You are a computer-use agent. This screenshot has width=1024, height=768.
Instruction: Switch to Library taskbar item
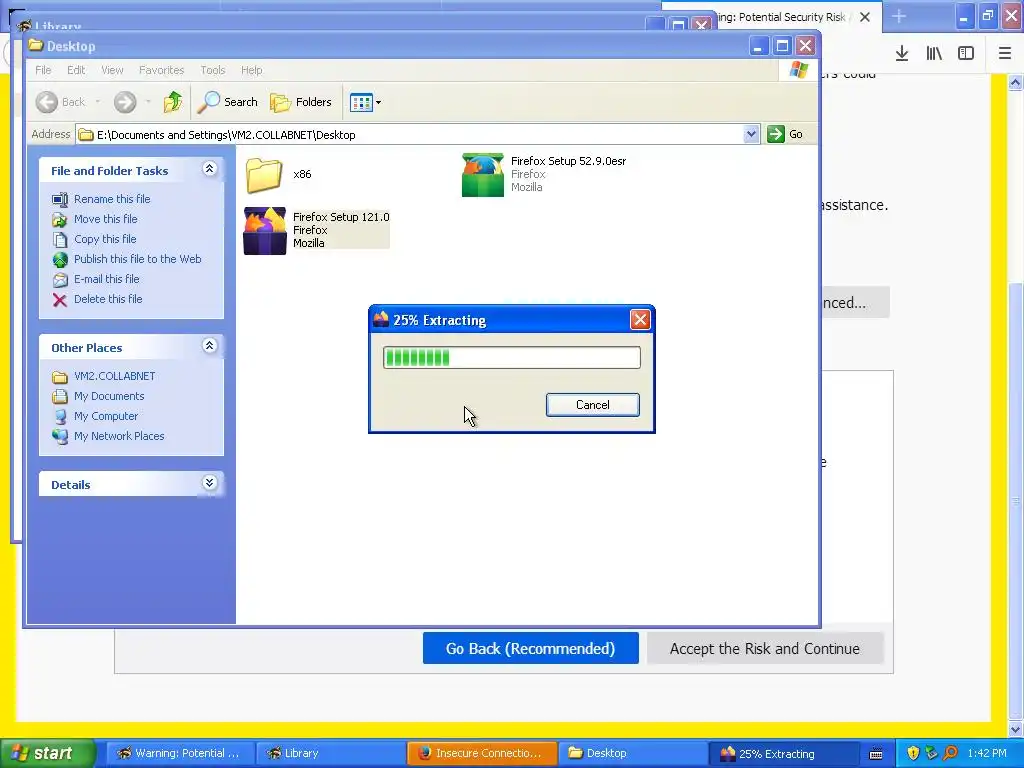click(x=329, y=753)
